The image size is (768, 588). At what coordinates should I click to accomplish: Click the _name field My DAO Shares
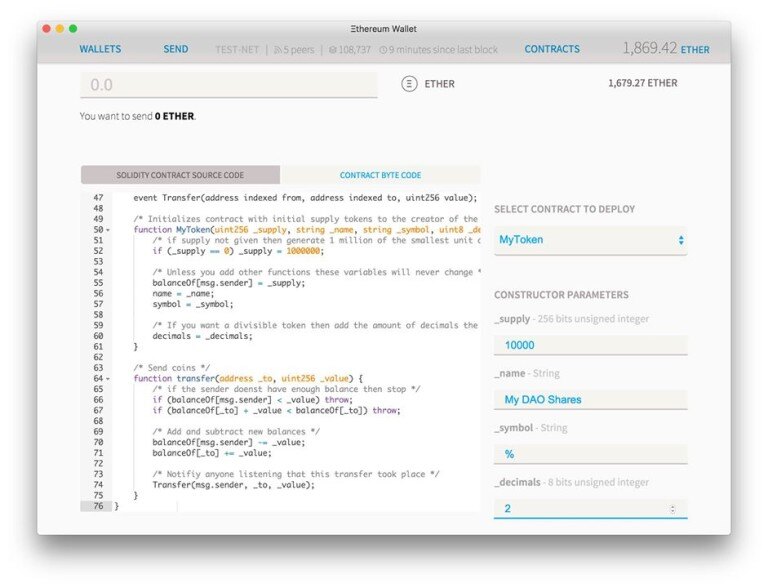tap(590, 400)
